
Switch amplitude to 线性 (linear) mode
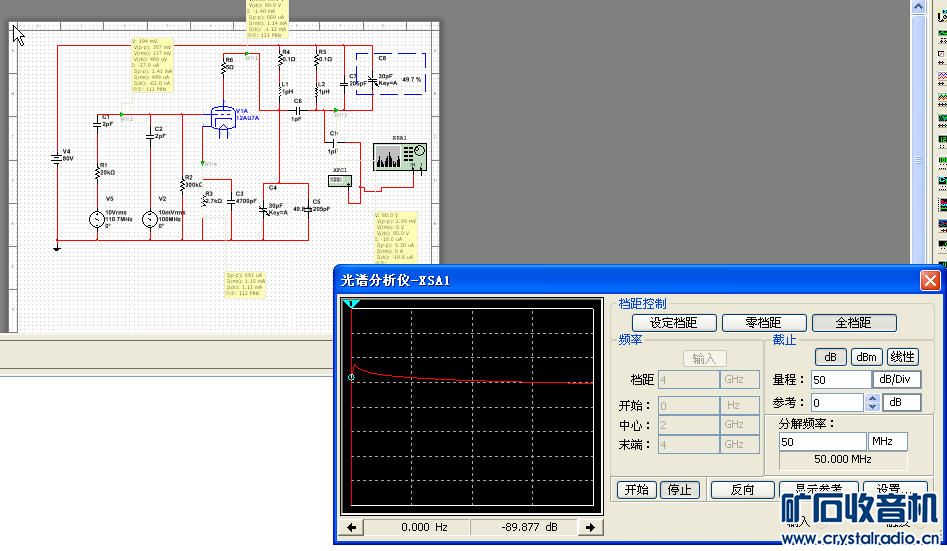pyautogui.click(x=902, y=357)
